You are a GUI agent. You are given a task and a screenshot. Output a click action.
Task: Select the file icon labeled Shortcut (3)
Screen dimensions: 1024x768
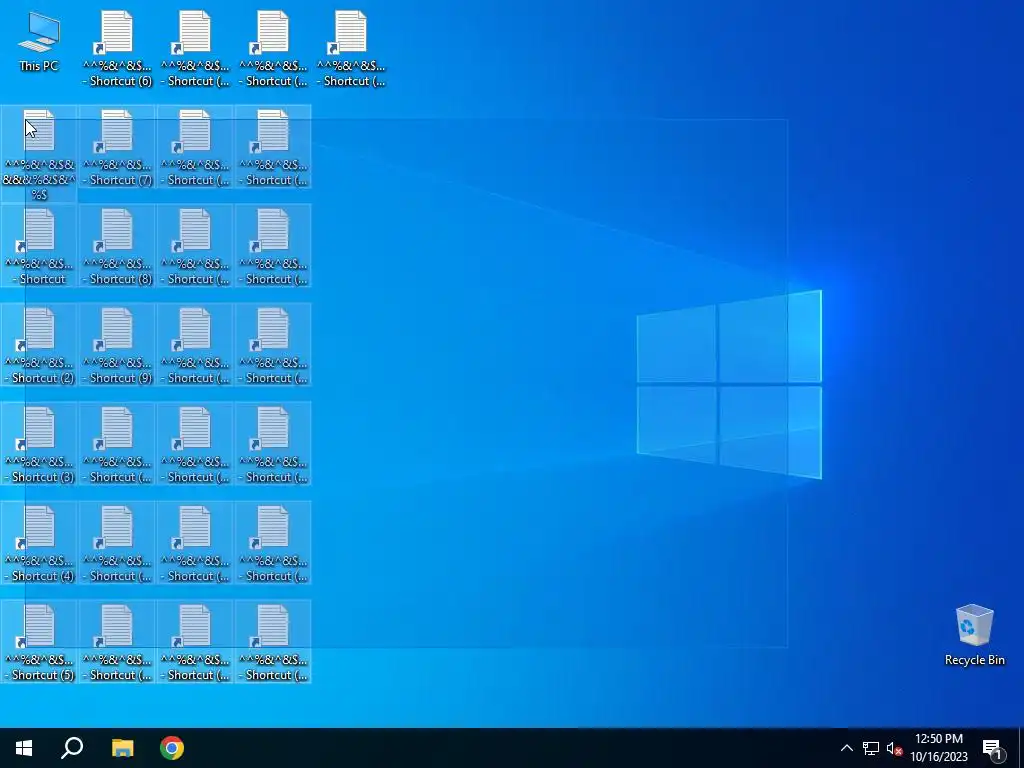[x=39, y=444]
